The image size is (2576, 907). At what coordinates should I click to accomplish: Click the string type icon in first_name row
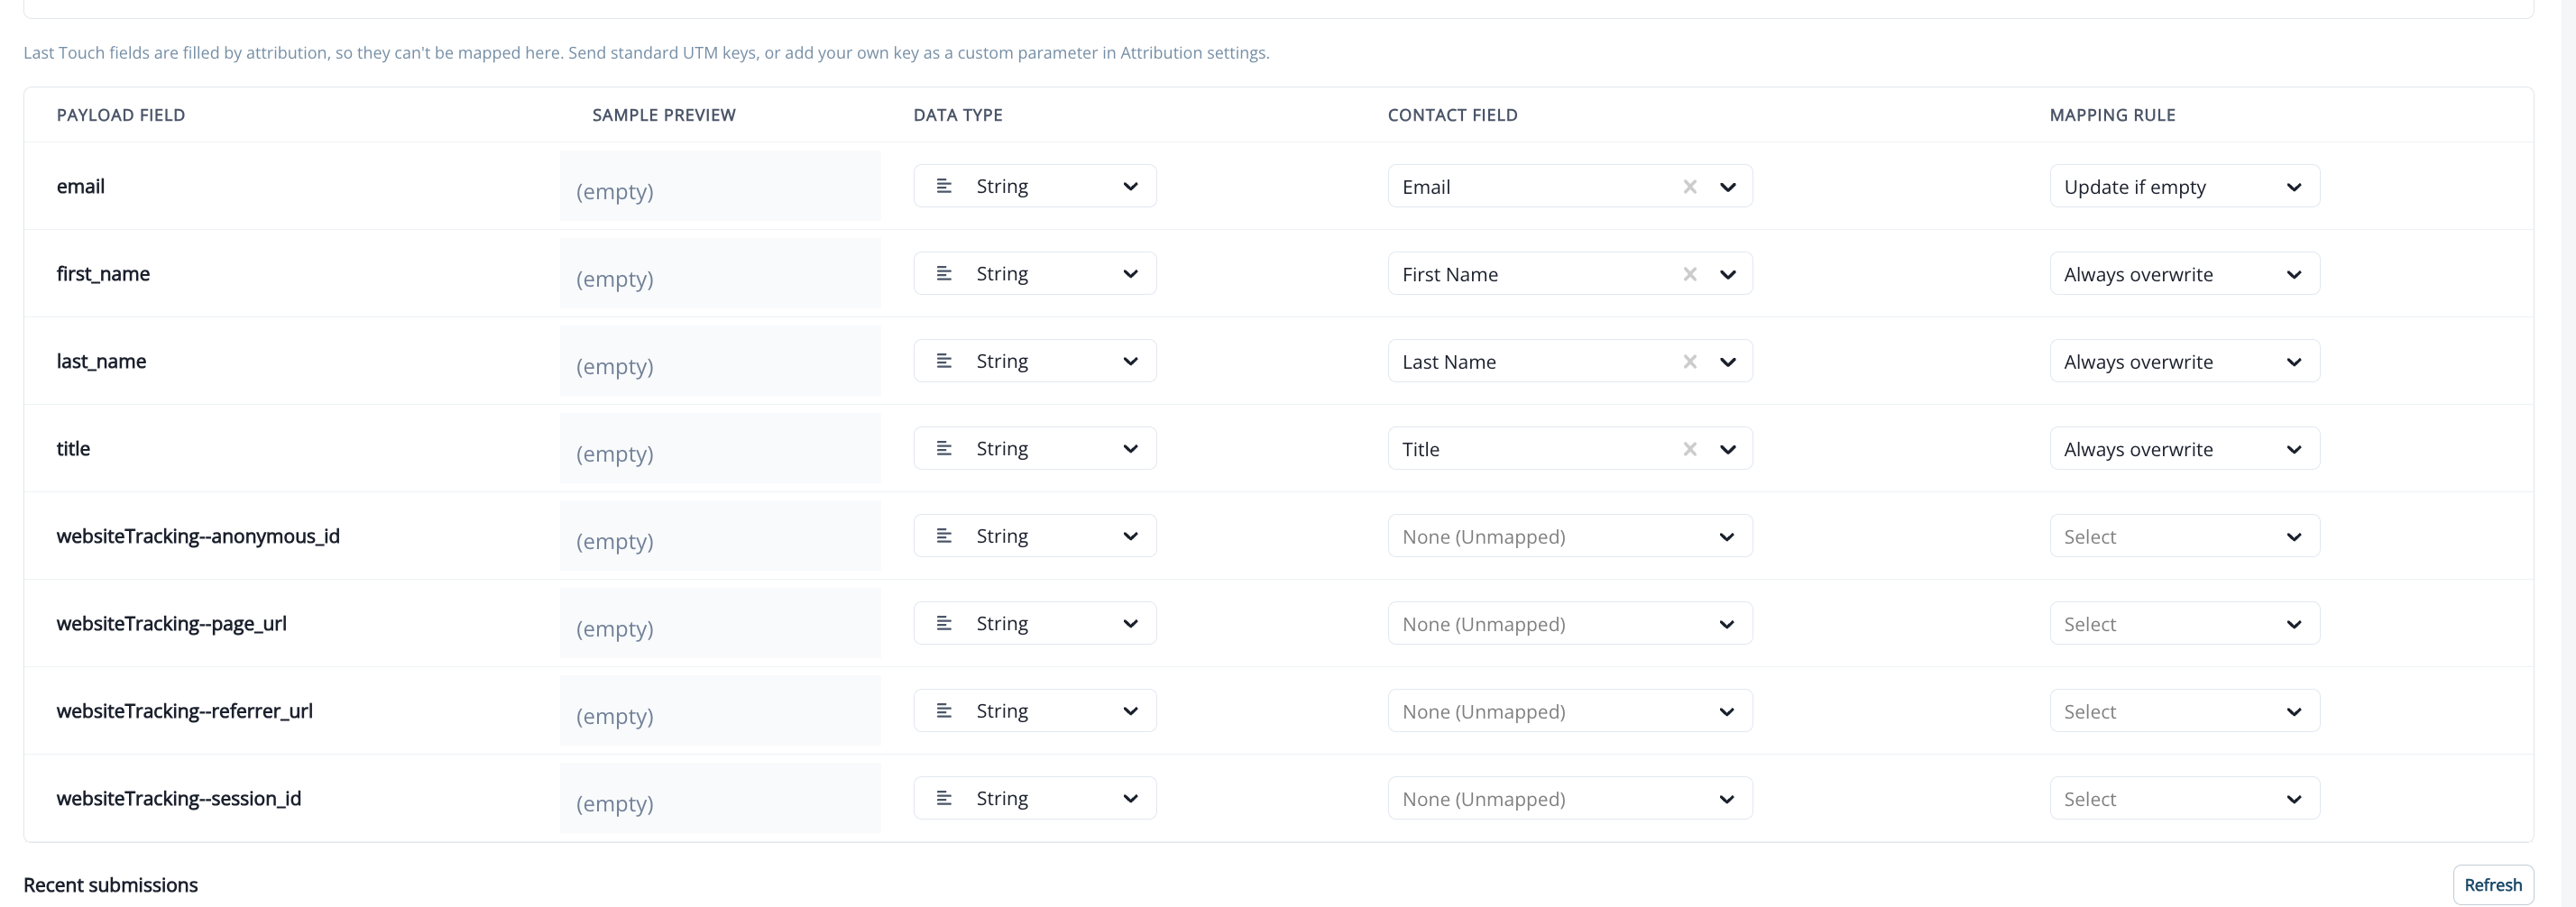[943, 273]
